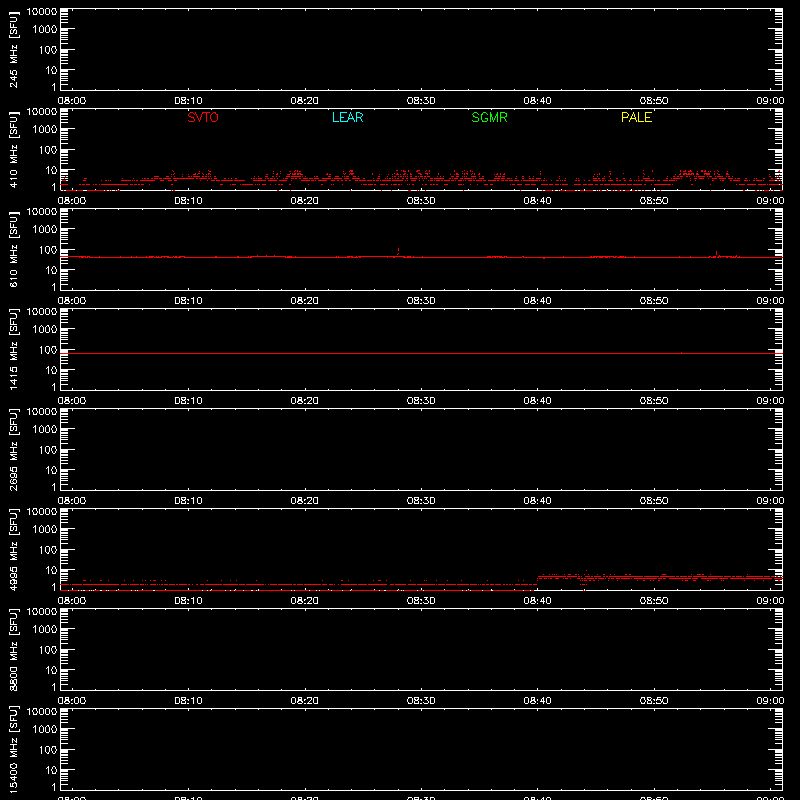Click 08:00 label below the 8800 MHz panel
The image size is (800, 800).
[72, 701]
